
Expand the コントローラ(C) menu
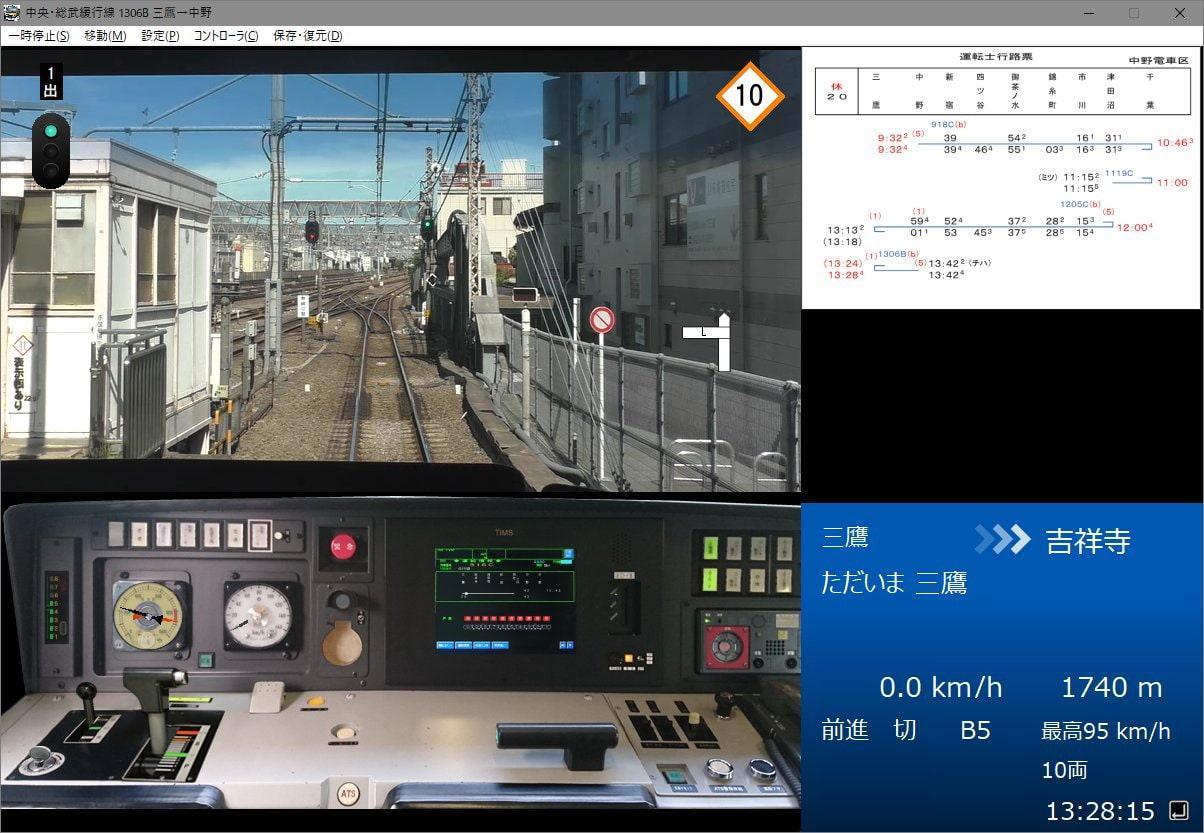225,36
